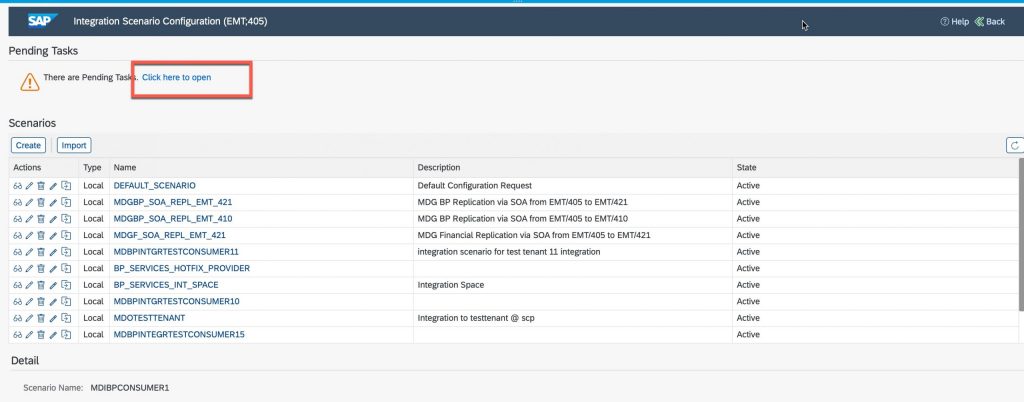Delete MDBPINTEGRTESTCONSUMER15 with trash icon

coord(40,335)
